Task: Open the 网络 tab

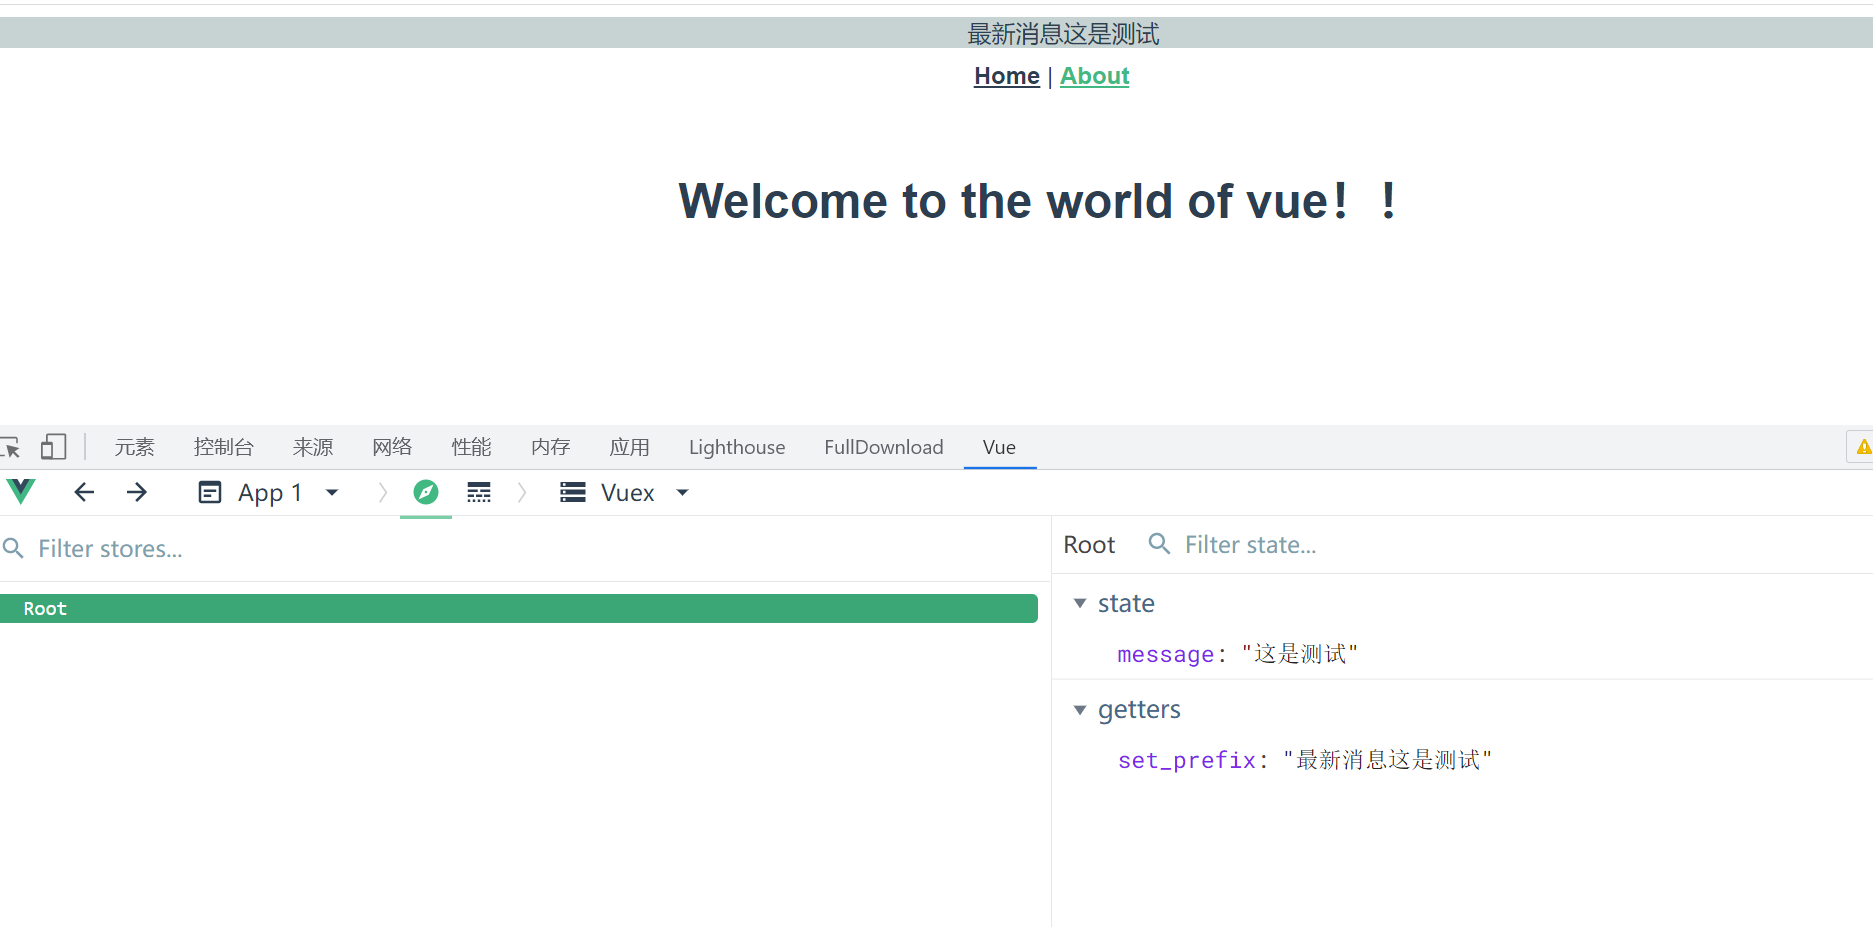Action: [x=392, y=447]
